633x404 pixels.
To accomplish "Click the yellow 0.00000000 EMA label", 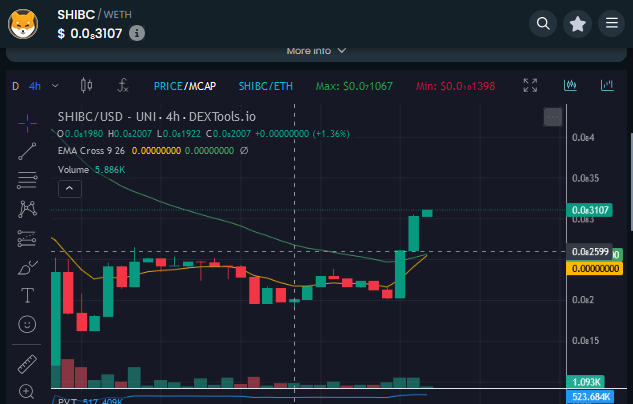I will pyautogui.click(x=595, y=269).
